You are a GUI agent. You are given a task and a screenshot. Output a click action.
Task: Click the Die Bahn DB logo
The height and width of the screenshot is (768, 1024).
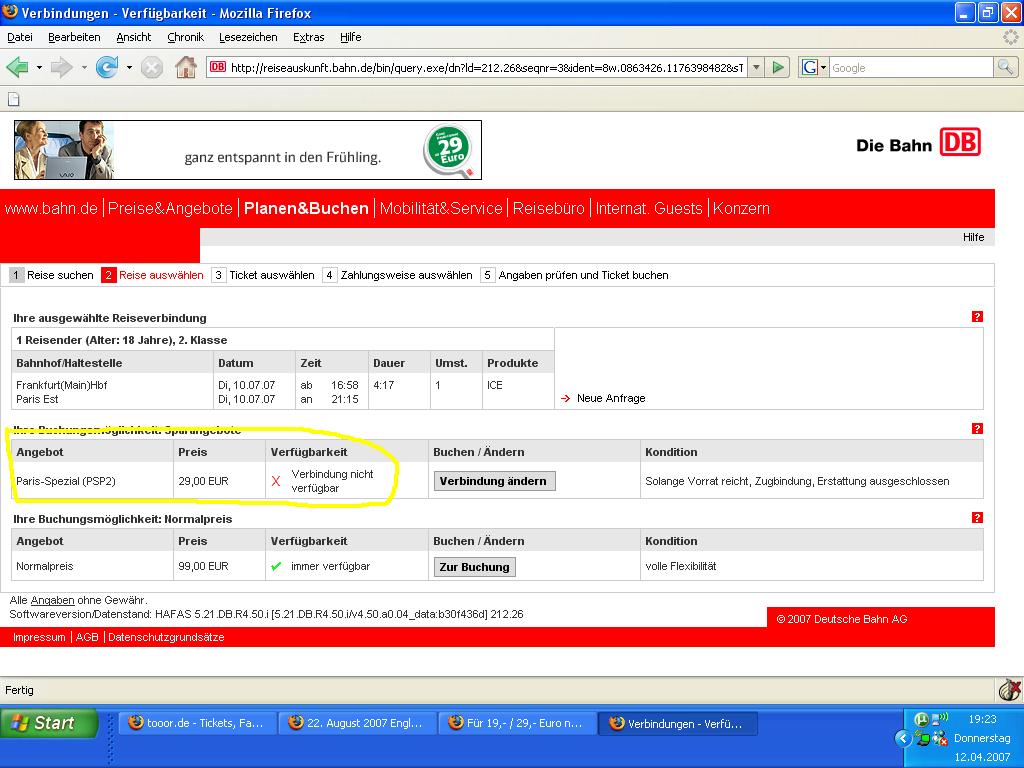pos(918,144)
